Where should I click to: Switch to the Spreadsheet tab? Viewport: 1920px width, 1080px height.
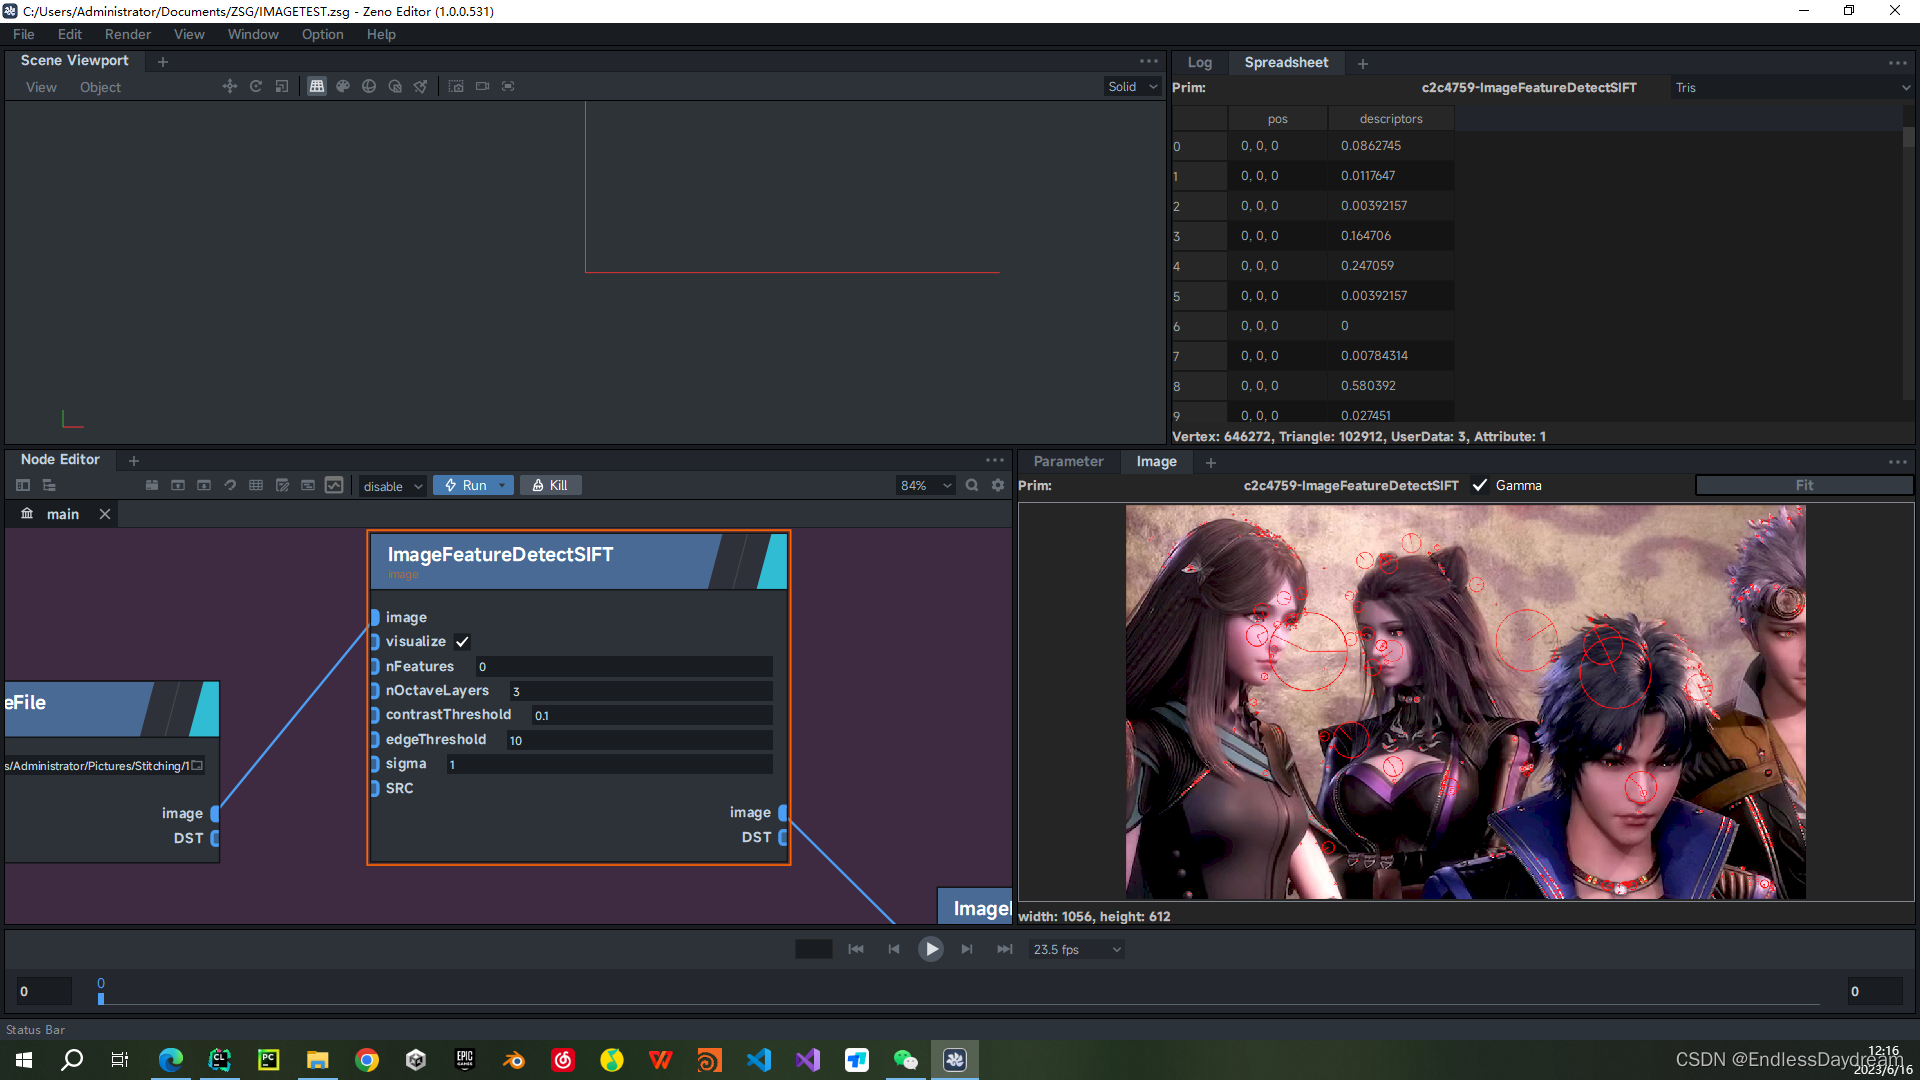[1286, 62]
